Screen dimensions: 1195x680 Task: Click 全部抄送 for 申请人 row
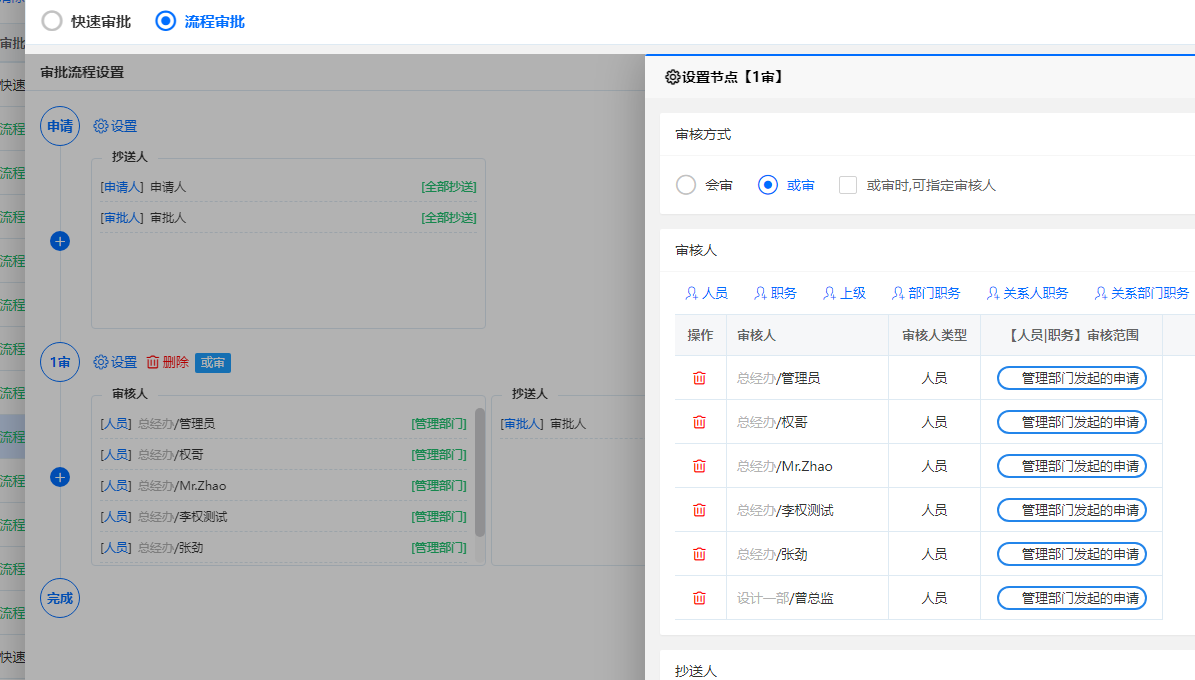(449, 187)
